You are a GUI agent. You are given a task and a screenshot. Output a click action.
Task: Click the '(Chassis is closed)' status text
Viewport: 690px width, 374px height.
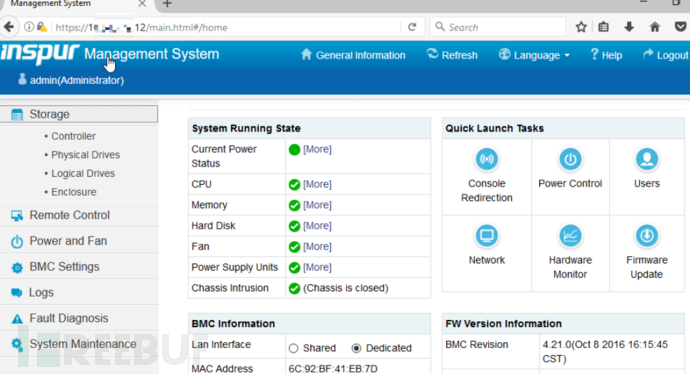(x=346, y=288)
